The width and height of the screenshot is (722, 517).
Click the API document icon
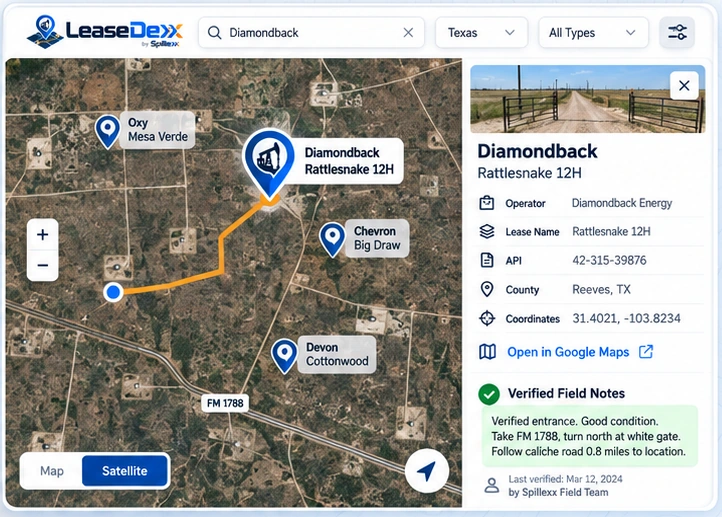point(487,260)
